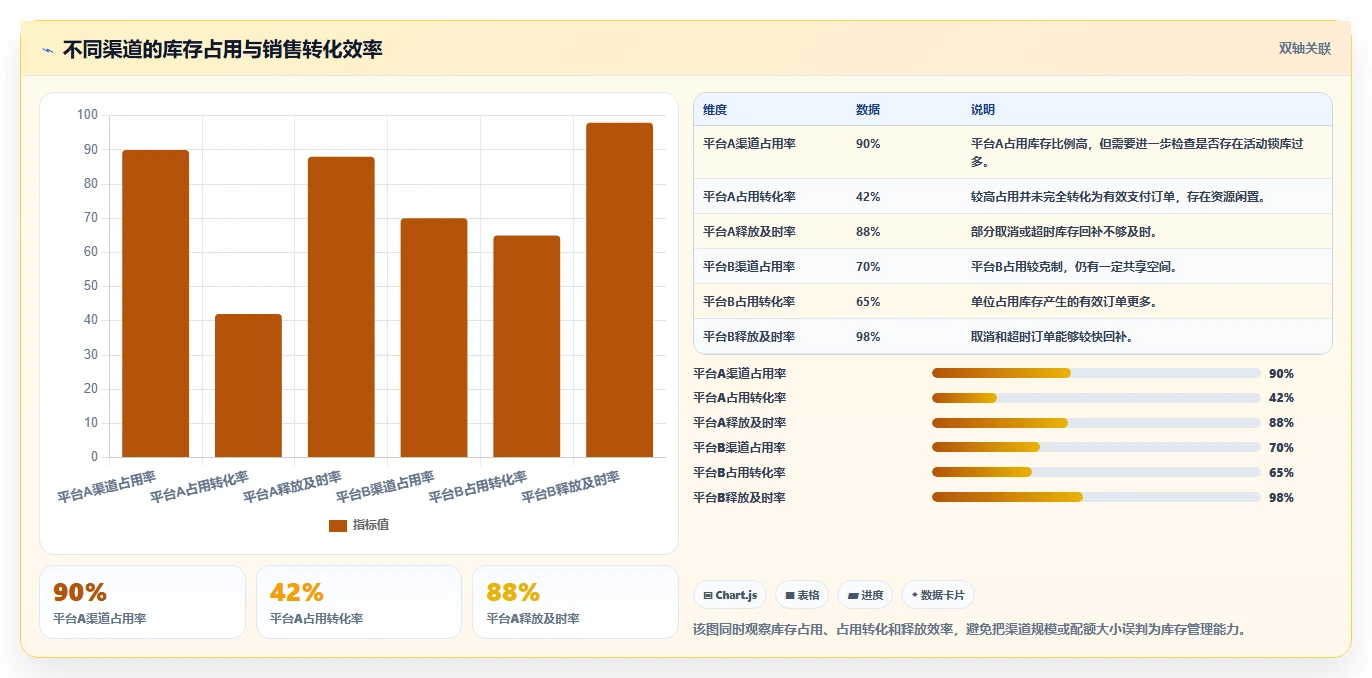Click the 平台B渠道占用率 bar in chart

point(434,338)
